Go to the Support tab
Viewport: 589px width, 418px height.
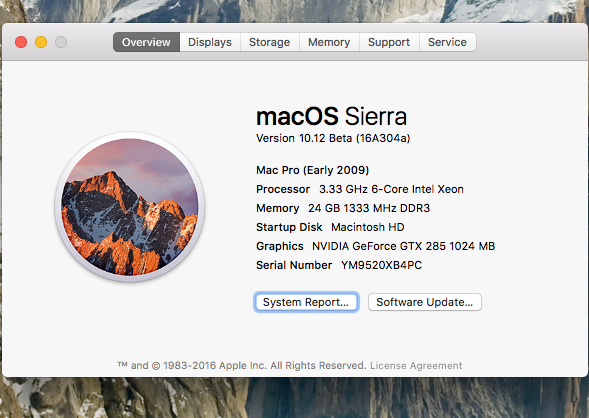tap(389, 42)
